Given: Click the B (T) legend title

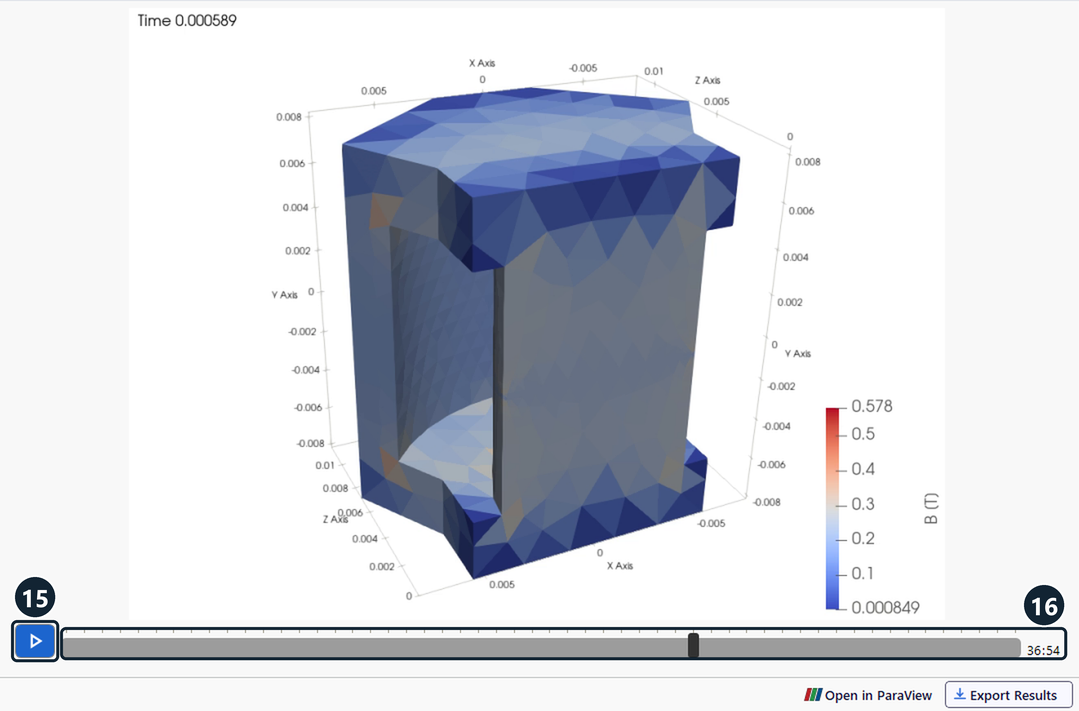Looking at the screenshot, I should [x=930, y=509].
